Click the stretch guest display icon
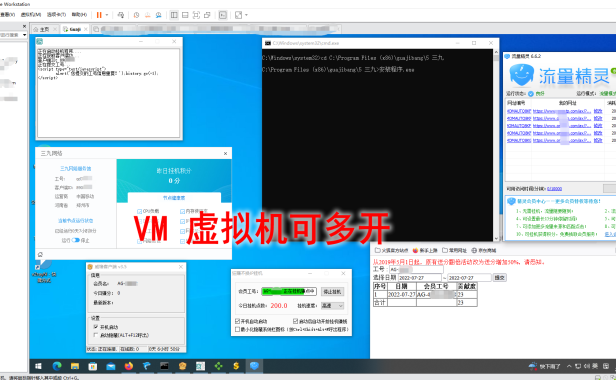The width and height of the screenshot is (616, 380). (238, 15)
